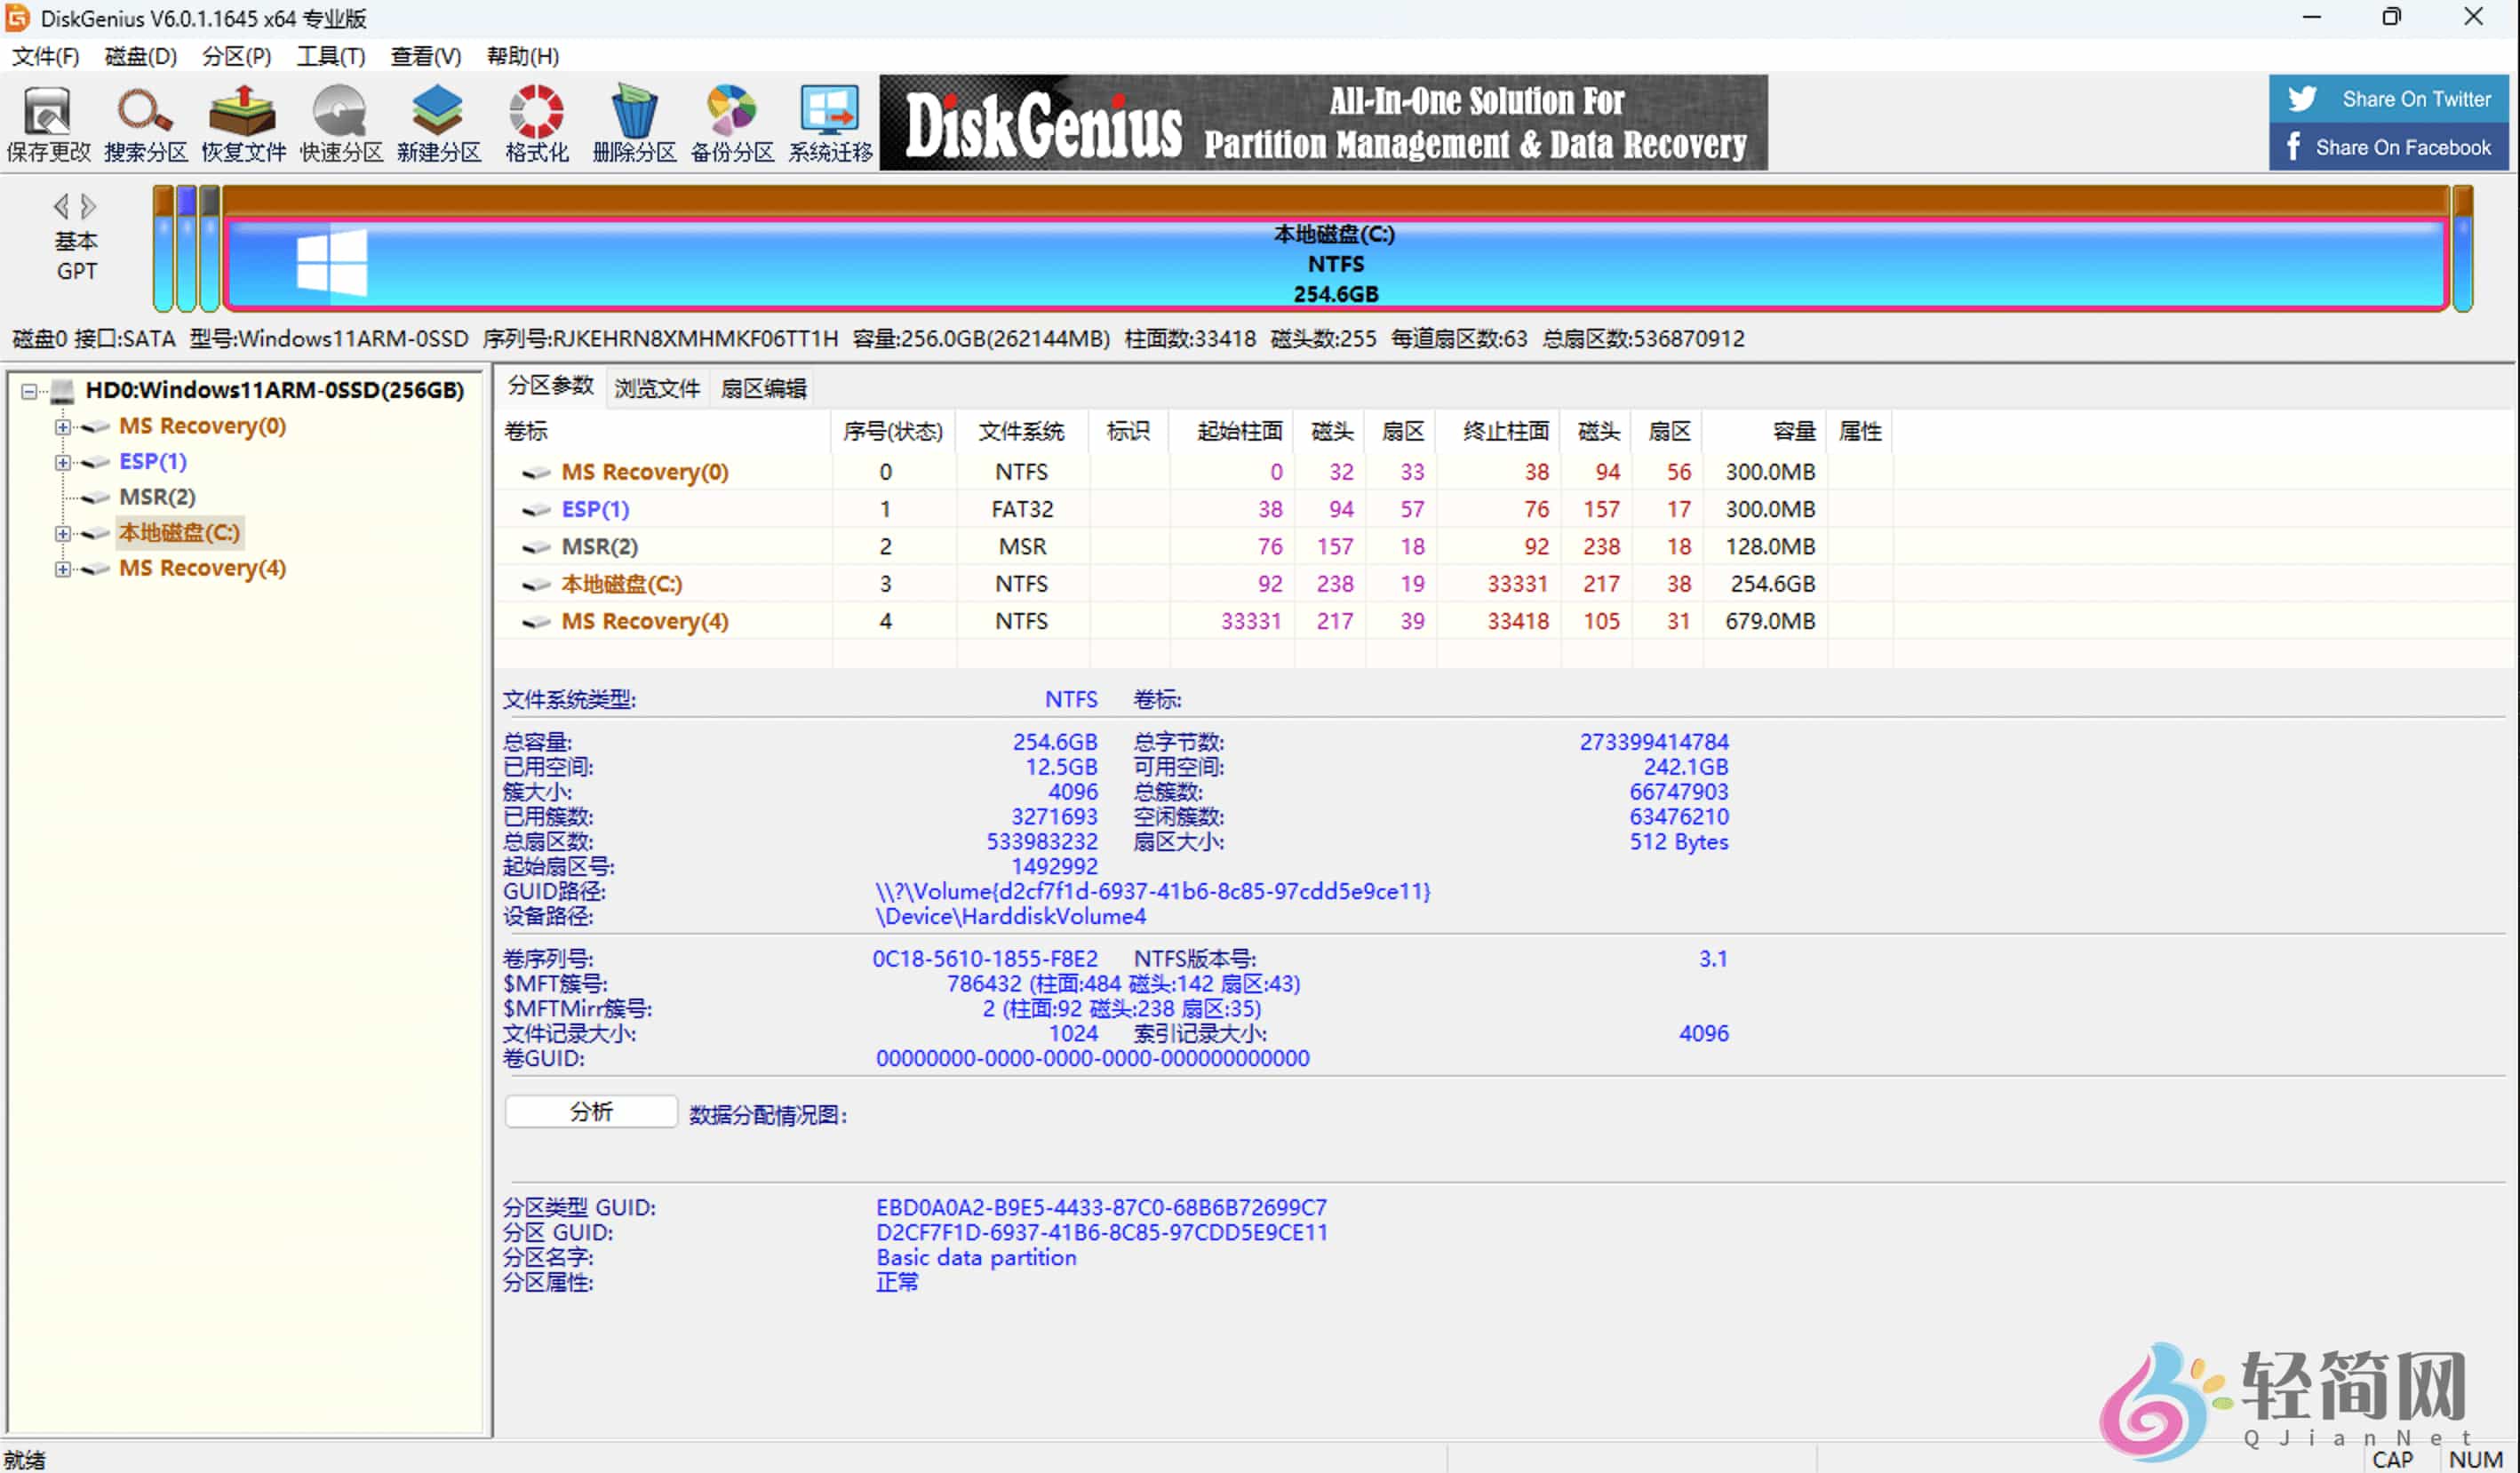Click the Windows logo on C: partition bar
2520x1473 pixels.
(x=332, y=263)
